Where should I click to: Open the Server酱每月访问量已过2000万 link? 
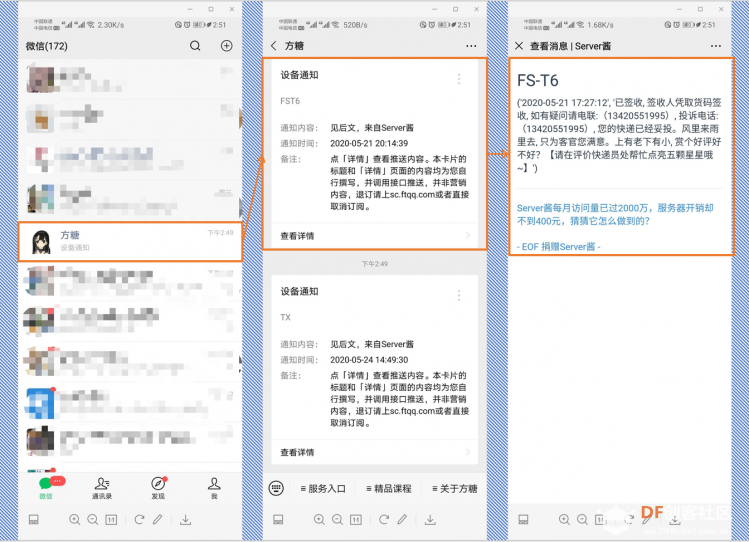(615, 214)
